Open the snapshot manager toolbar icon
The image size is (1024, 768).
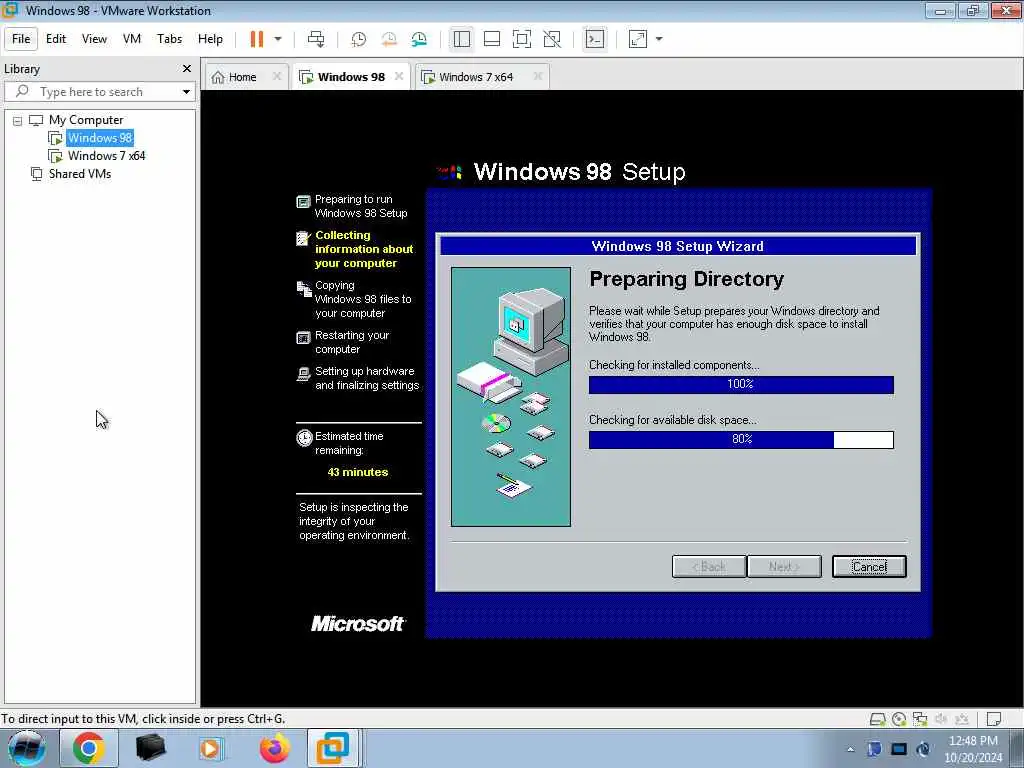(419, 39)
